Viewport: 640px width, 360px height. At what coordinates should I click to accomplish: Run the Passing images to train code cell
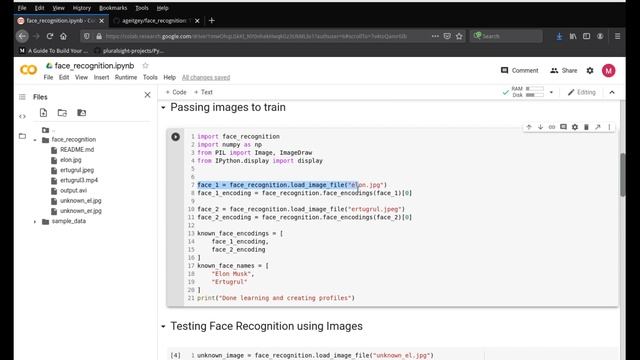(176, 137)
